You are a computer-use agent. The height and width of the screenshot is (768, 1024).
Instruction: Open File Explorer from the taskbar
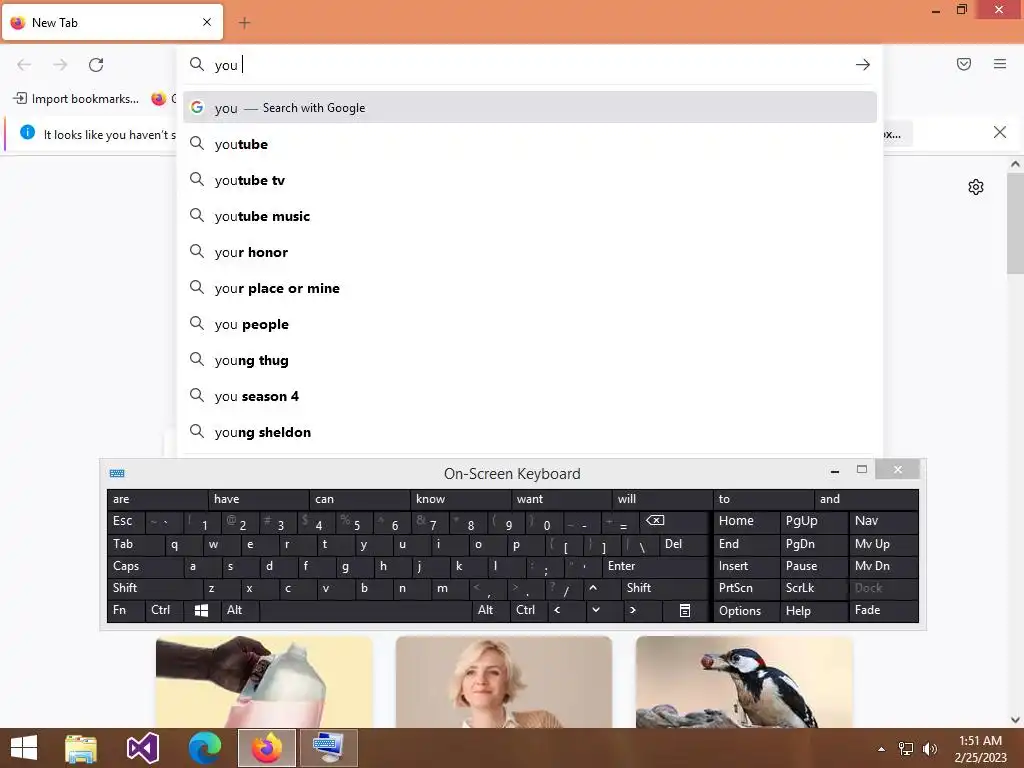pos(80,748)
